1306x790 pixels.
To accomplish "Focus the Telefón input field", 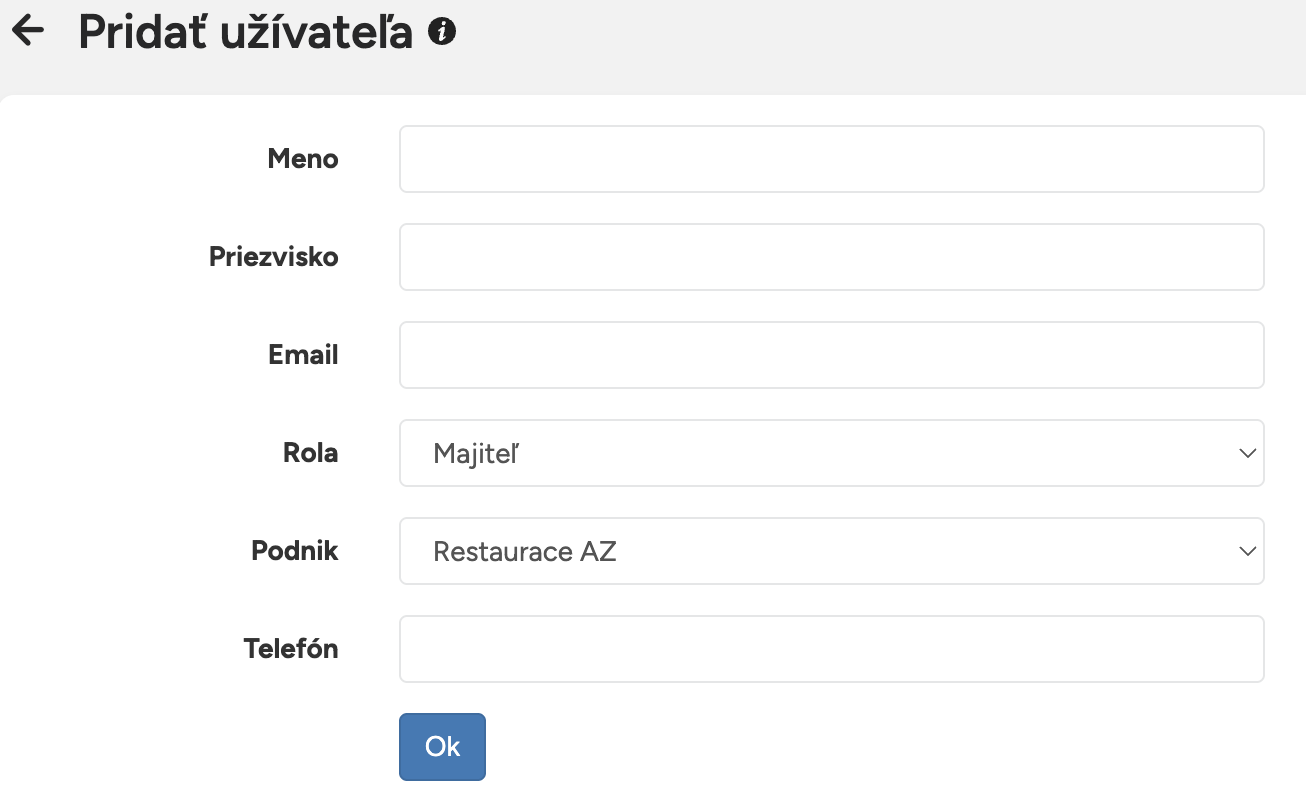I will (x=832, y=649).
